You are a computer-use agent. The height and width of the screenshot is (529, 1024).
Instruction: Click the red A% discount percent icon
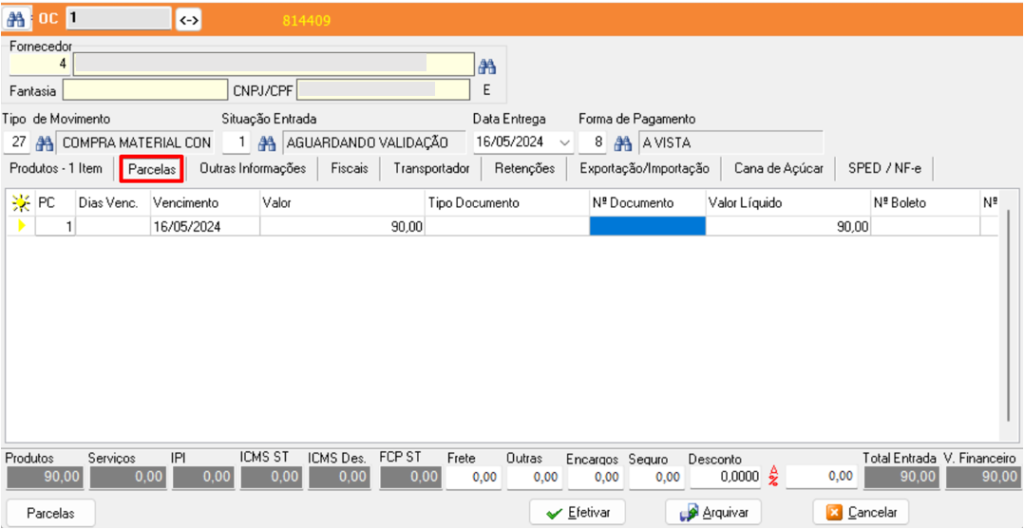click(773, 477)
